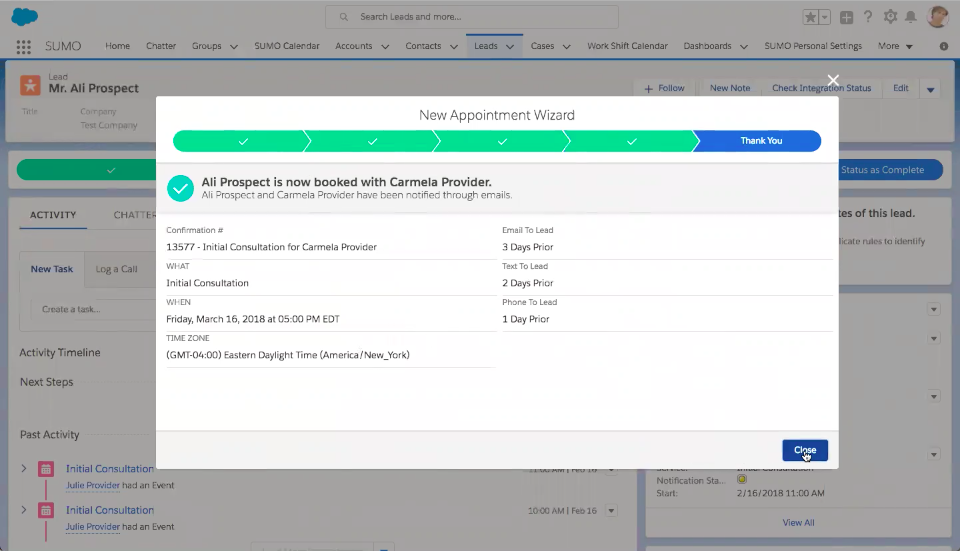Click the first Initial Consultation calendar icon
960x551 pixels.
pos(46,469)
